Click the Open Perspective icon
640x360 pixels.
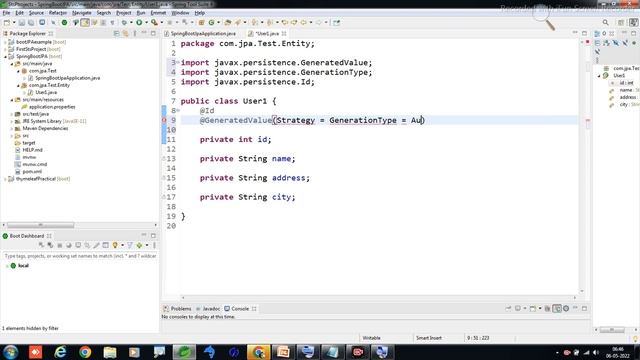(x=621, y=23)
